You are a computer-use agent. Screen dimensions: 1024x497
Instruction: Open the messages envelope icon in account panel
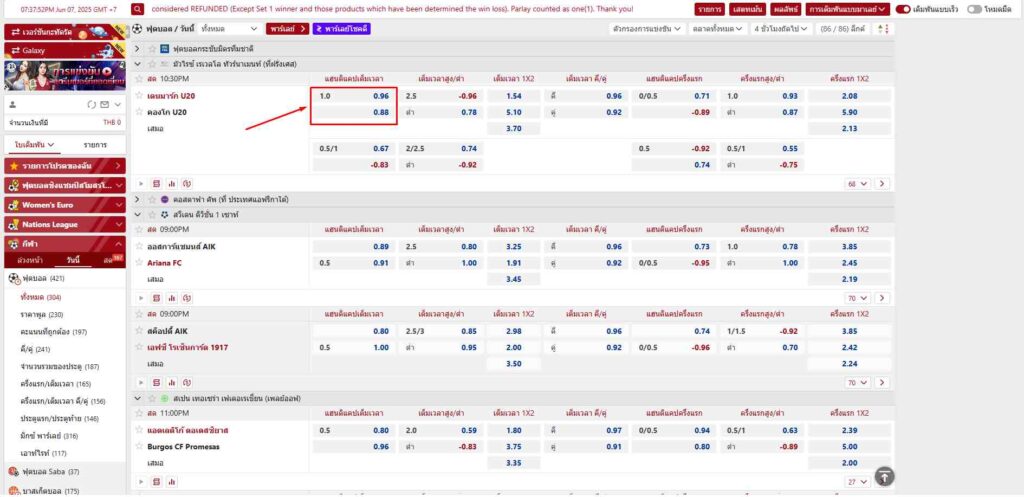tap(104, 104)
